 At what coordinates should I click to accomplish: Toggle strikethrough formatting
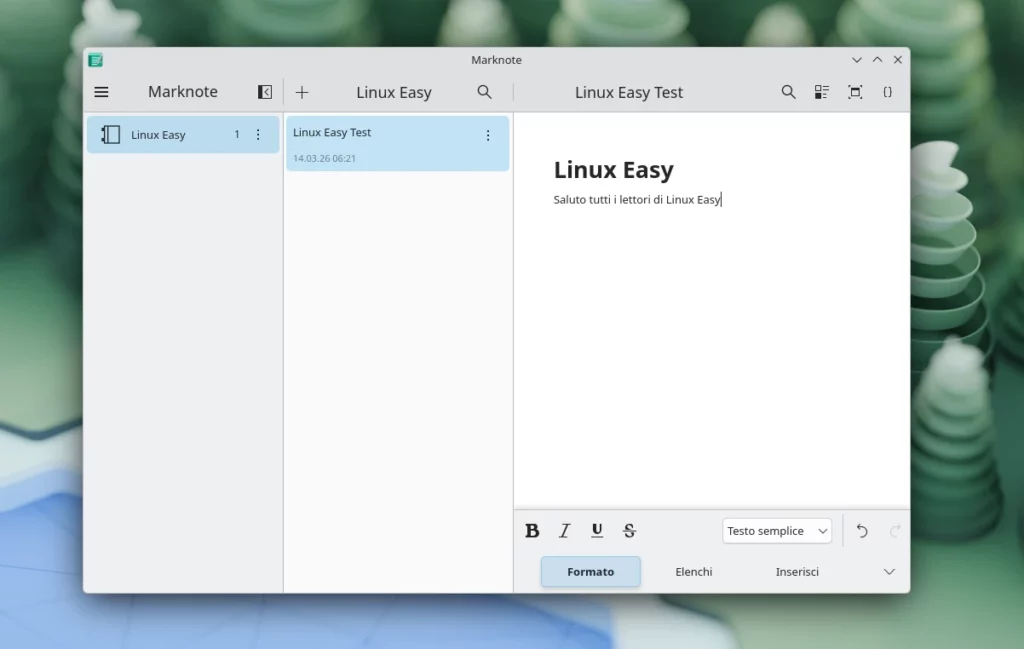click(x=629, y=531)
